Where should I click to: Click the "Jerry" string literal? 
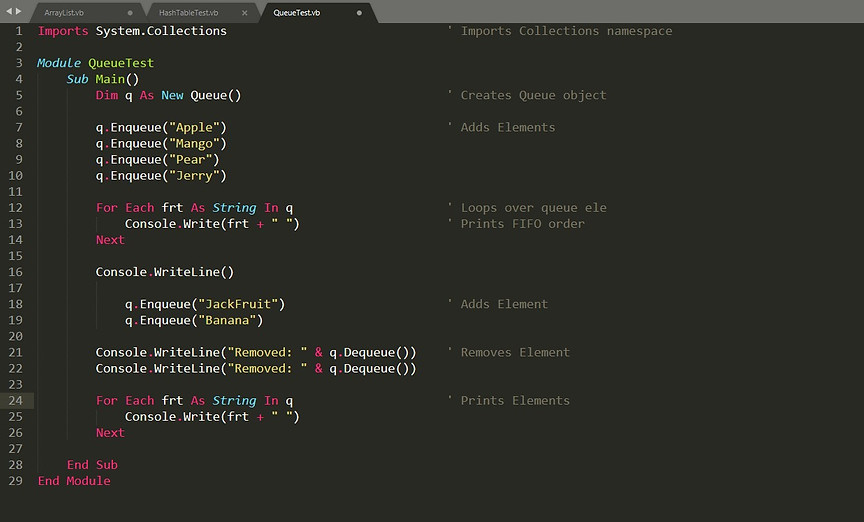[x=194, y=176]
